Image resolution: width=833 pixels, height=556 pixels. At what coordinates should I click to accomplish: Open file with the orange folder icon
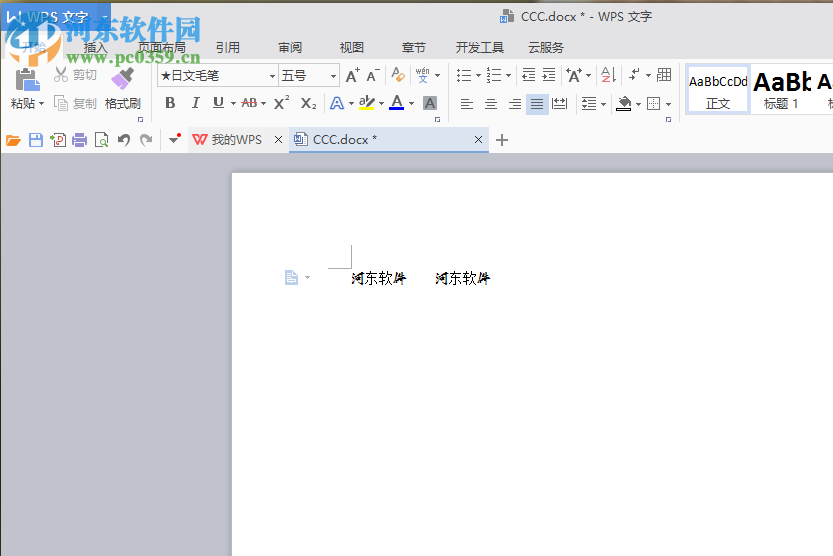[x=13, y=140]
